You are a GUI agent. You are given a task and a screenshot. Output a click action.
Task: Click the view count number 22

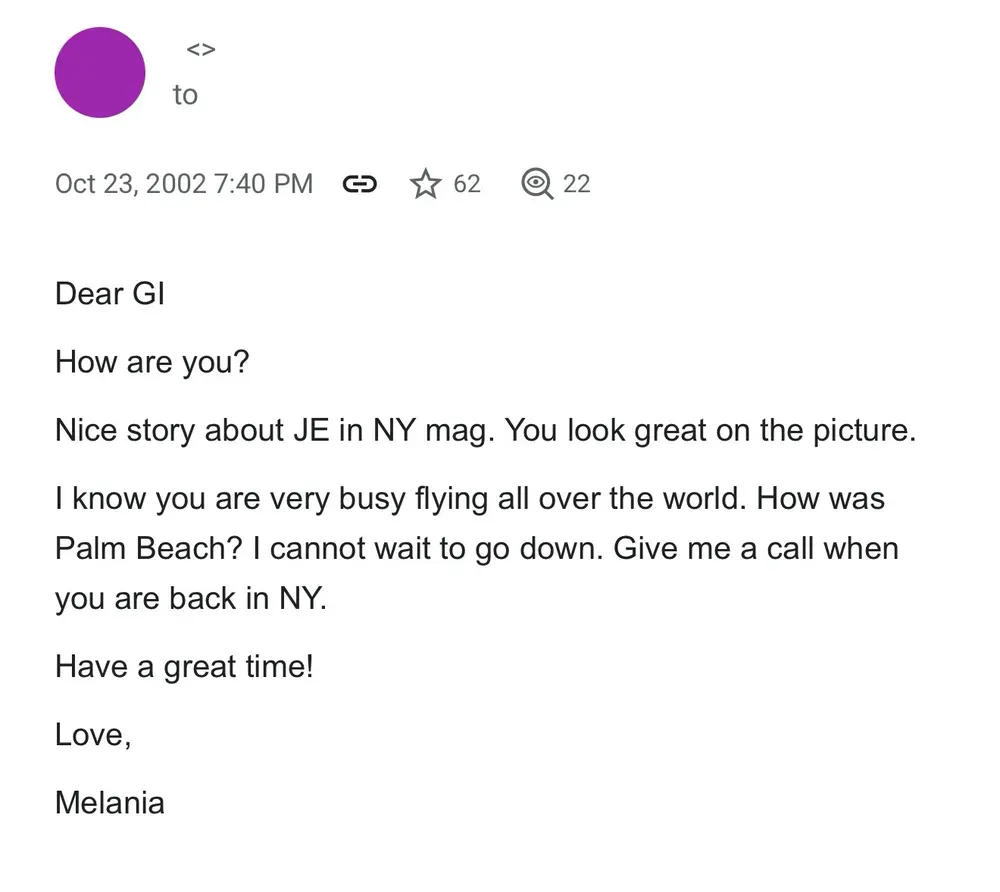pyautogui.click(x=577, y=184)
